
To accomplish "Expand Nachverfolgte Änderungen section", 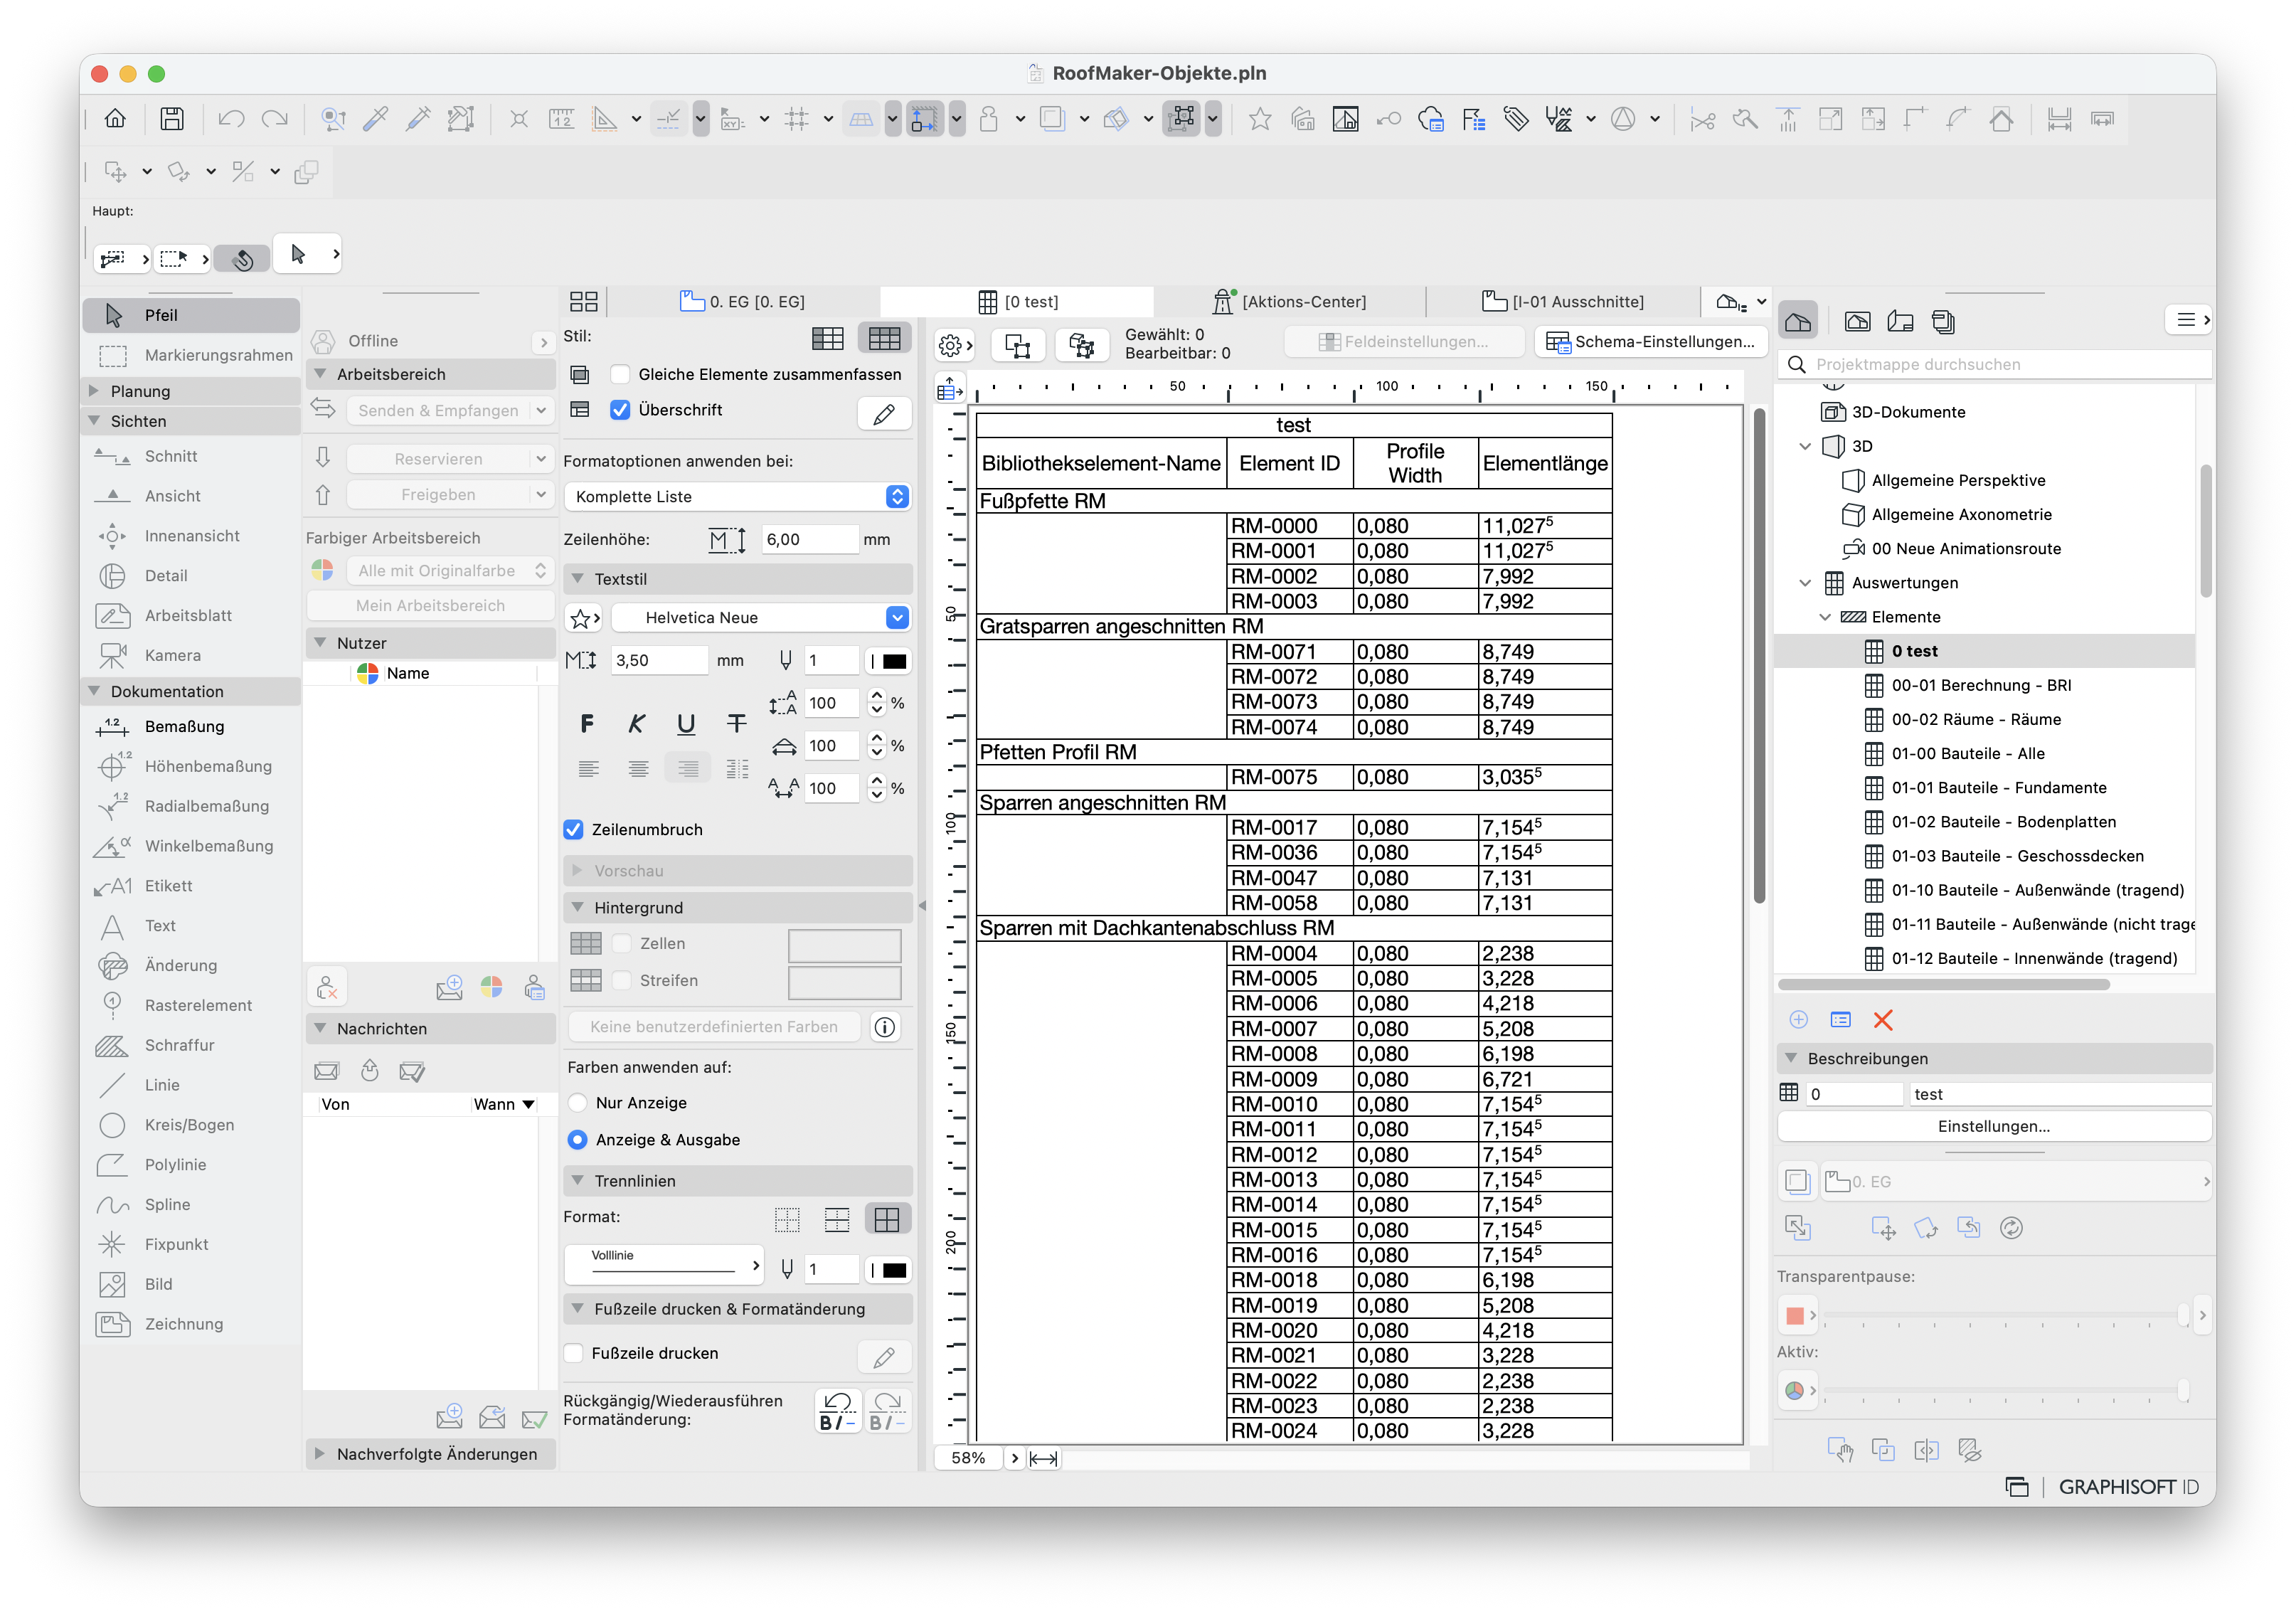I will 319,1454.
